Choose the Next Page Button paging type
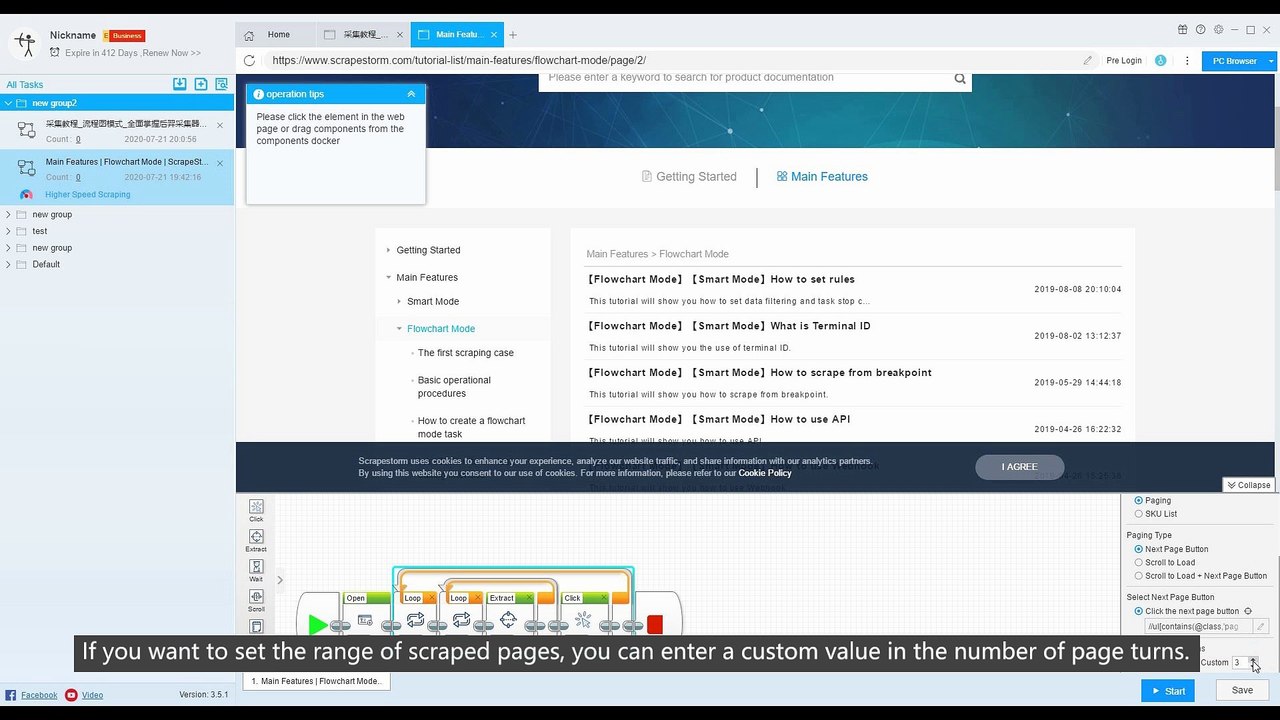The image size is (1280, 720). coord(1138,549)
